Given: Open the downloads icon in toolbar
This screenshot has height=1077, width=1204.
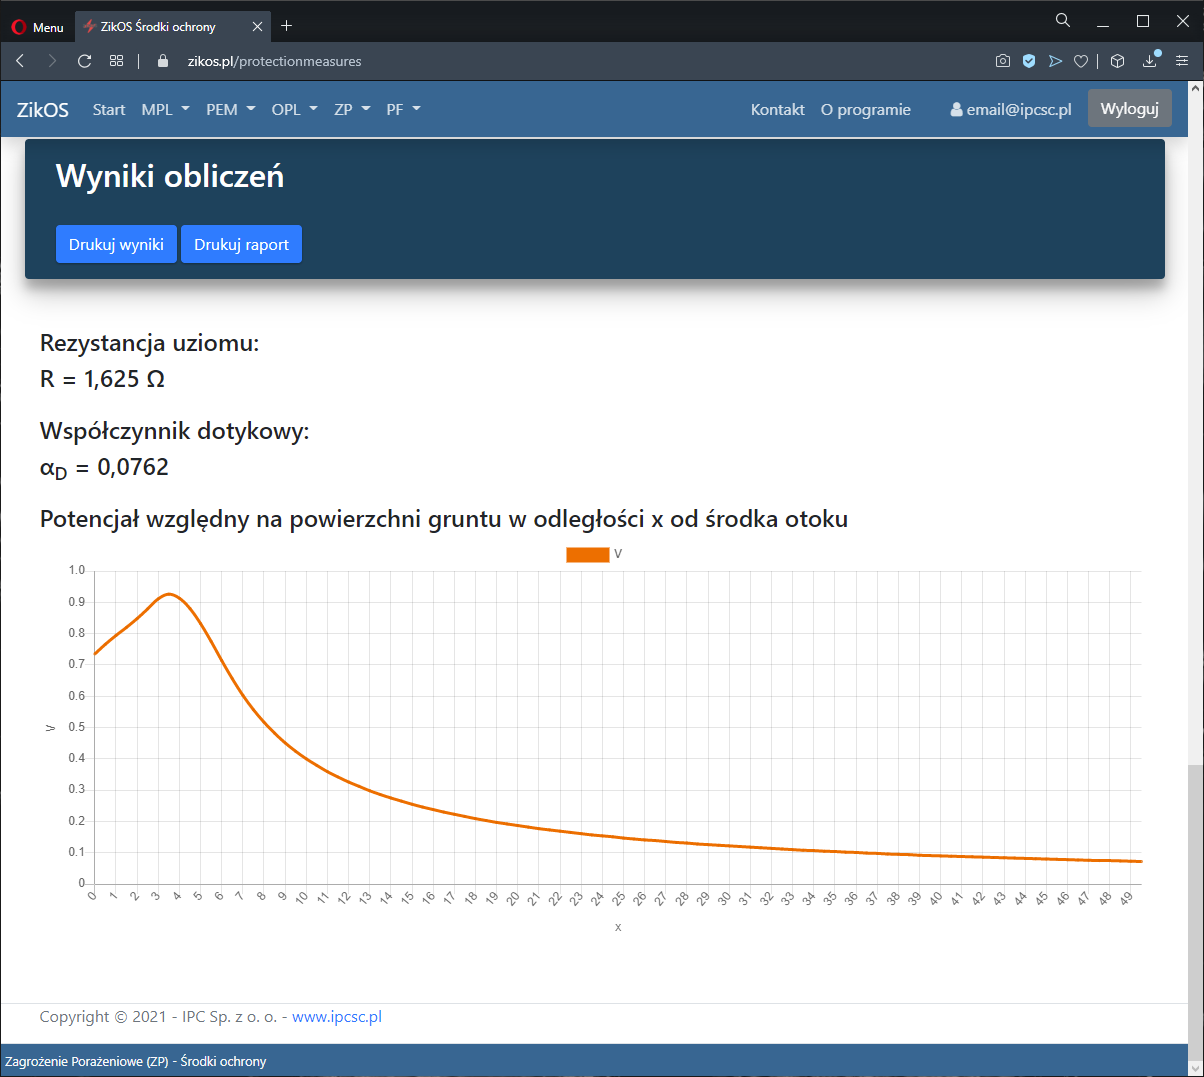Looking at the screenshot, I should [x=1150, y=61].
